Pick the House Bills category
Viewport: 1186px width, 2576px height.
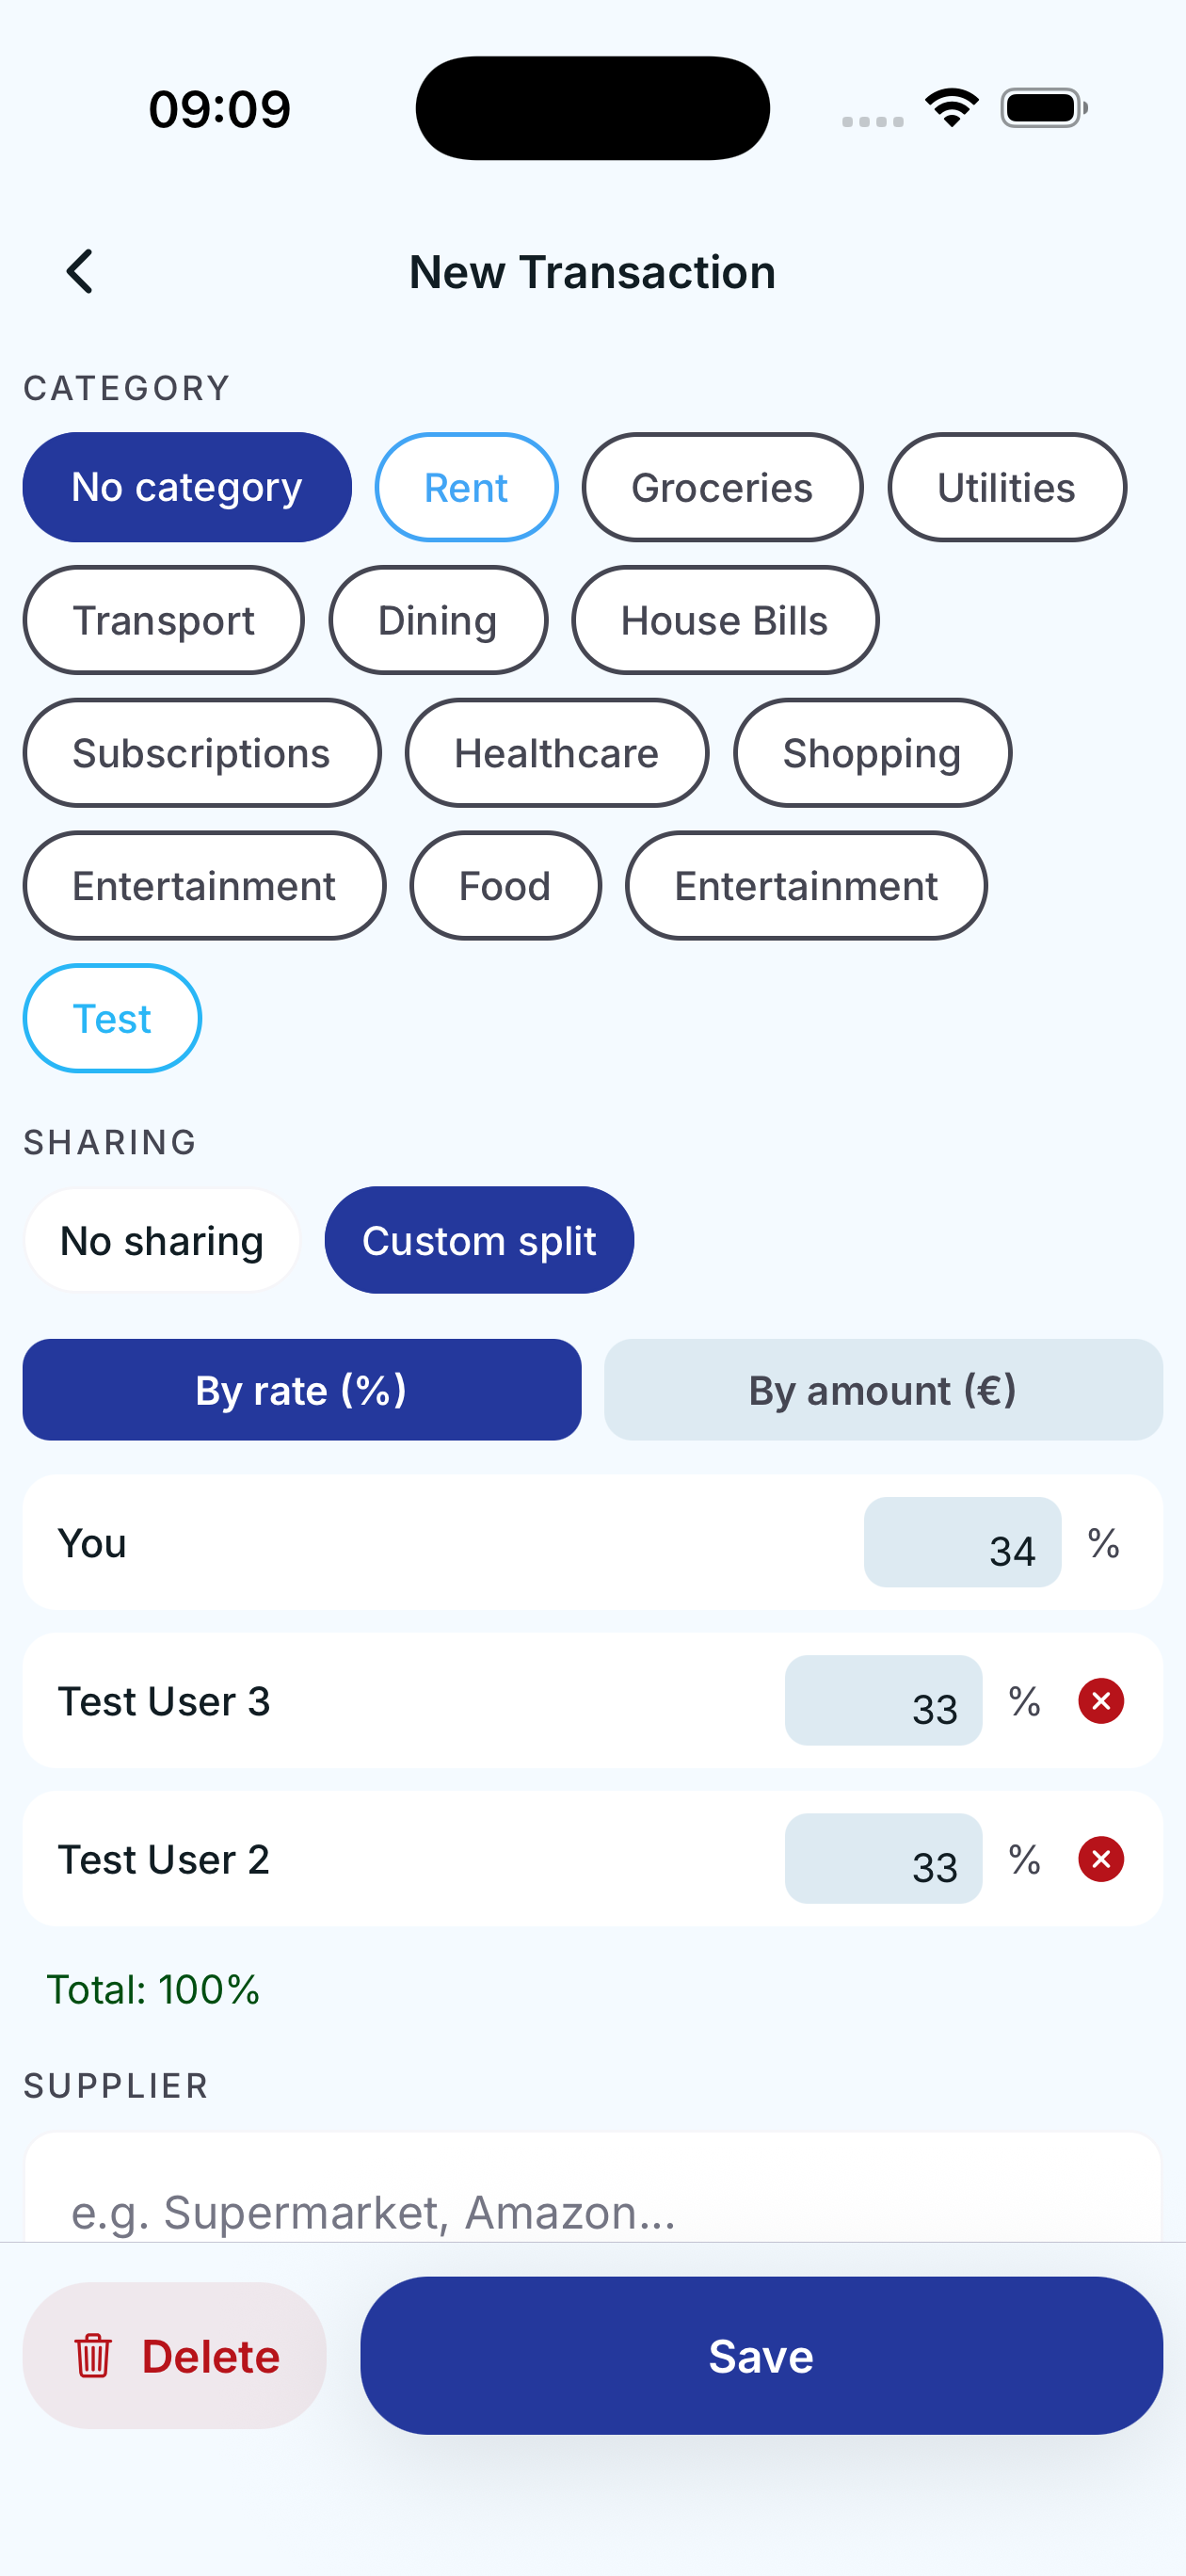[724, 621]
